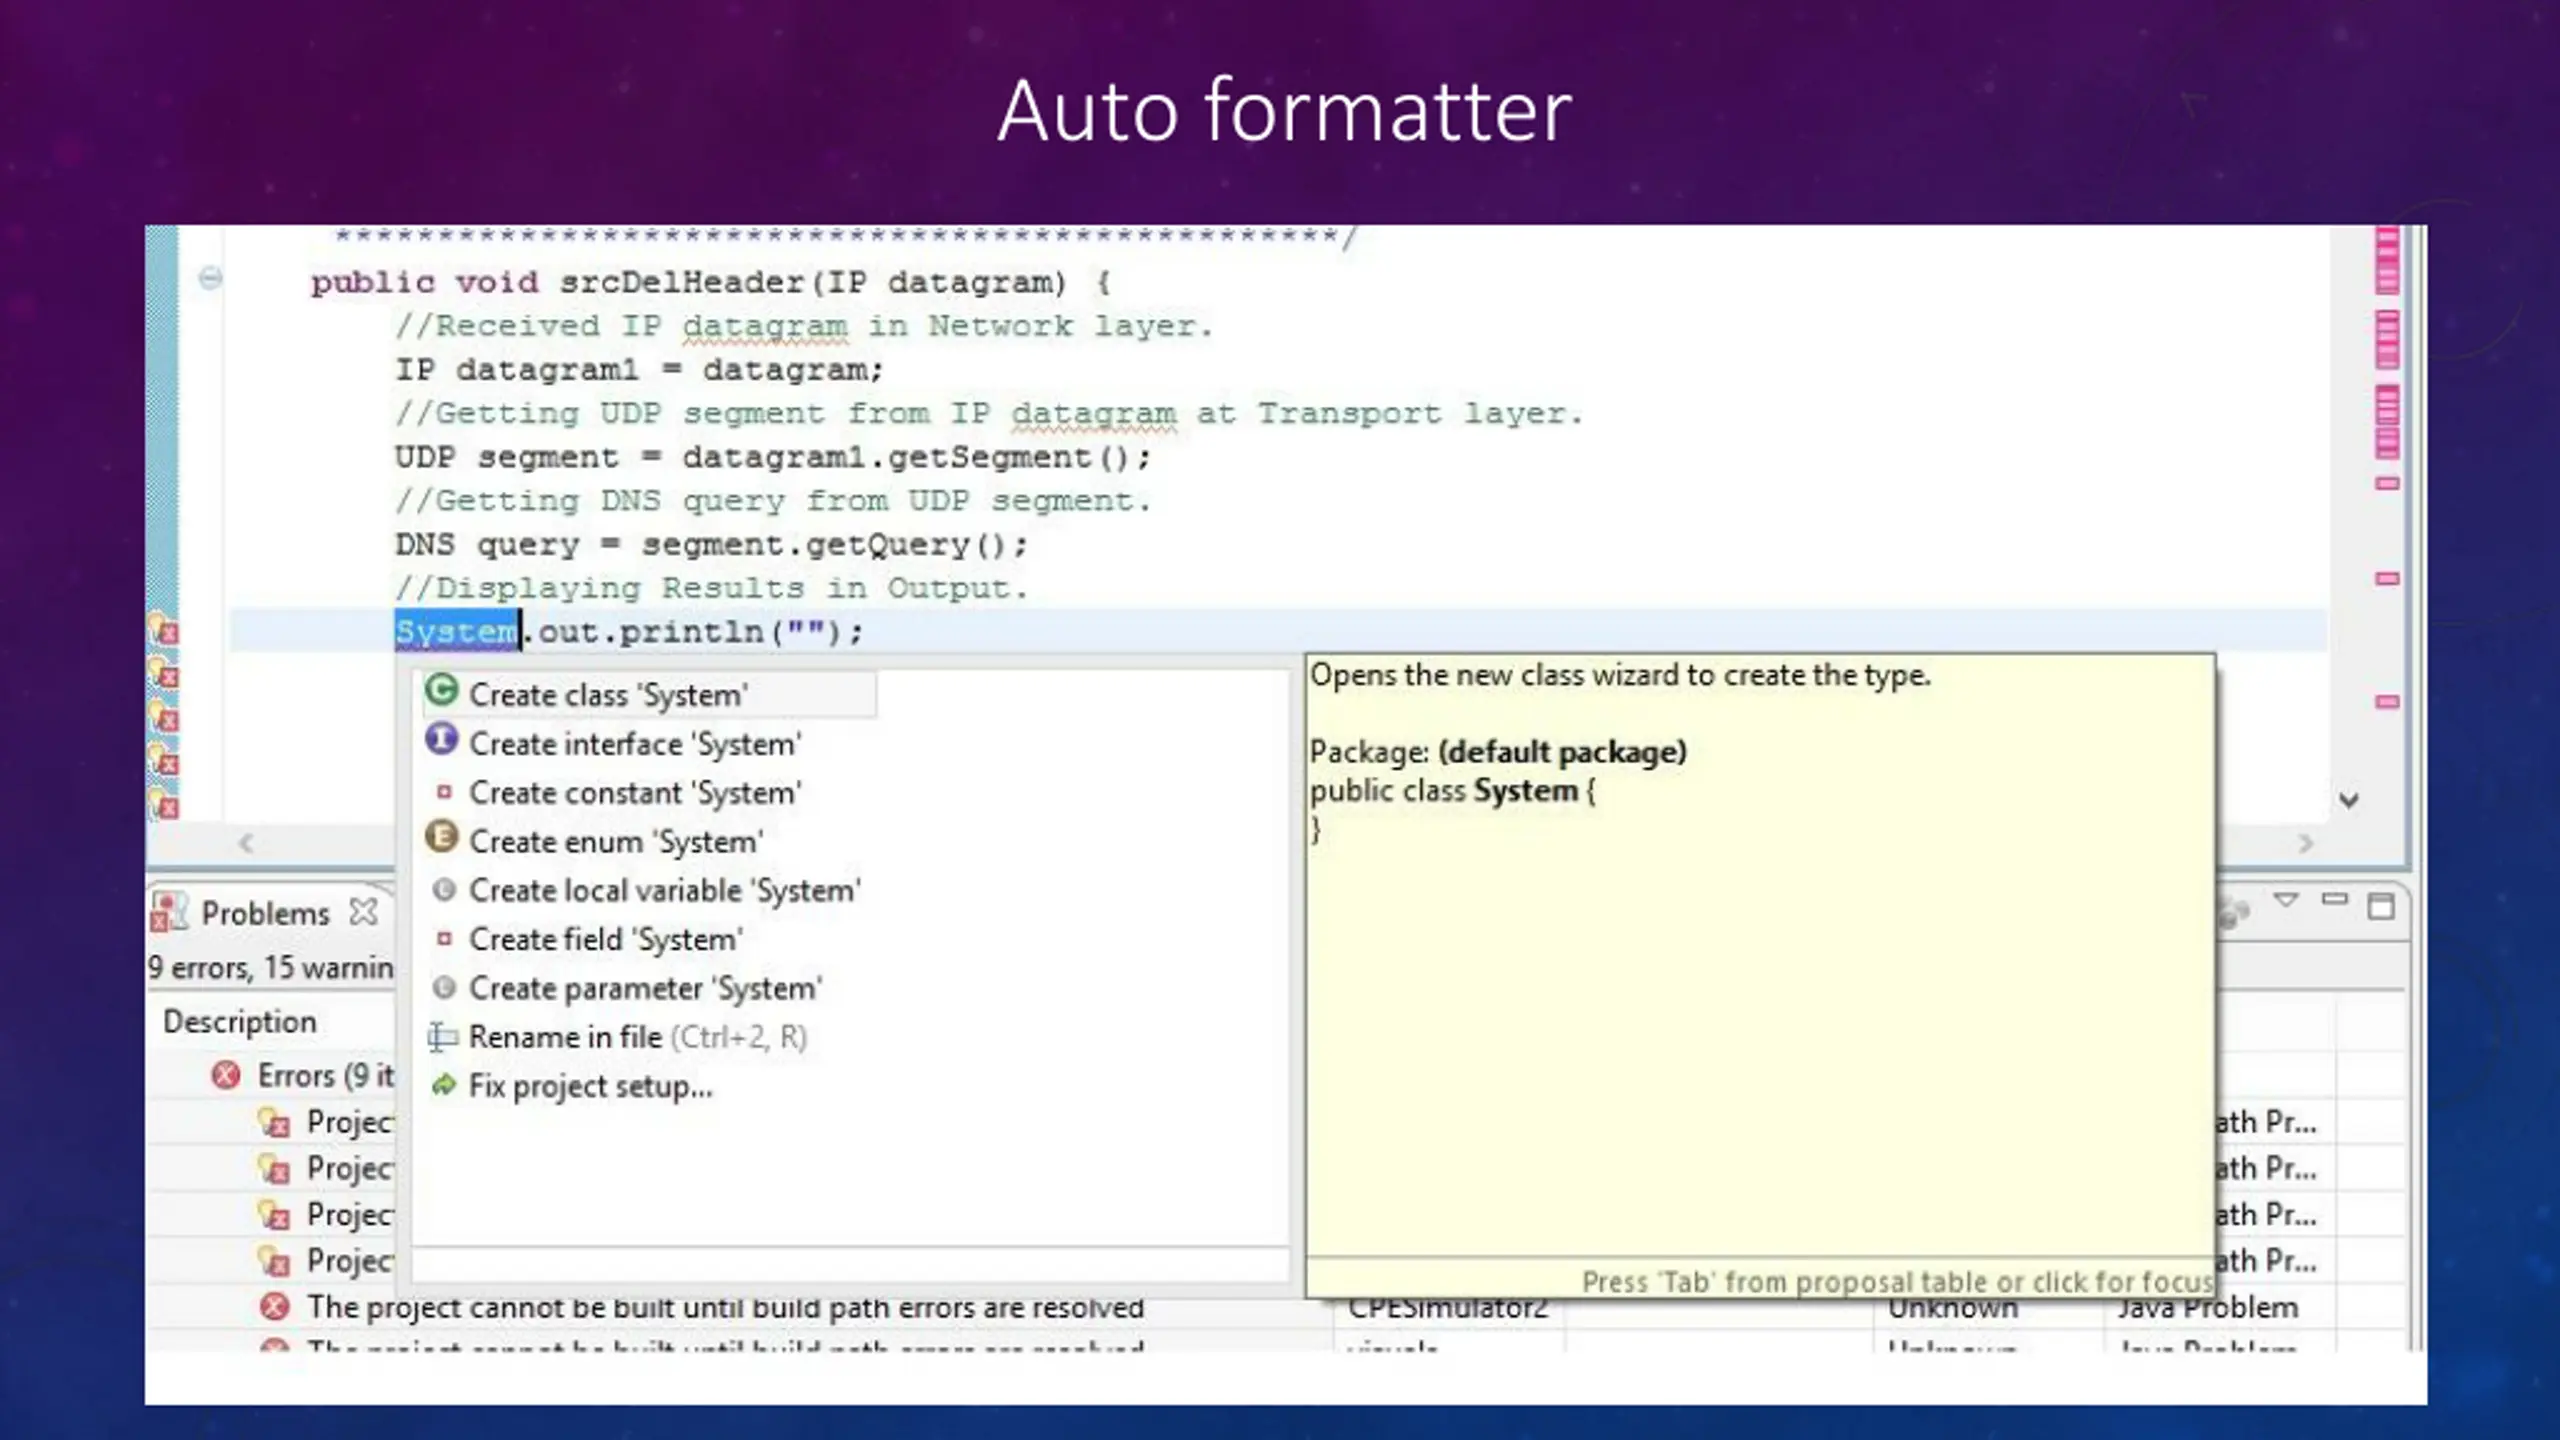Image resolution: width=2560 pixels, height=1440 pixels.
Task: Click the editor horizontal scrollbar right arrow
Action: click(2306, 843)
